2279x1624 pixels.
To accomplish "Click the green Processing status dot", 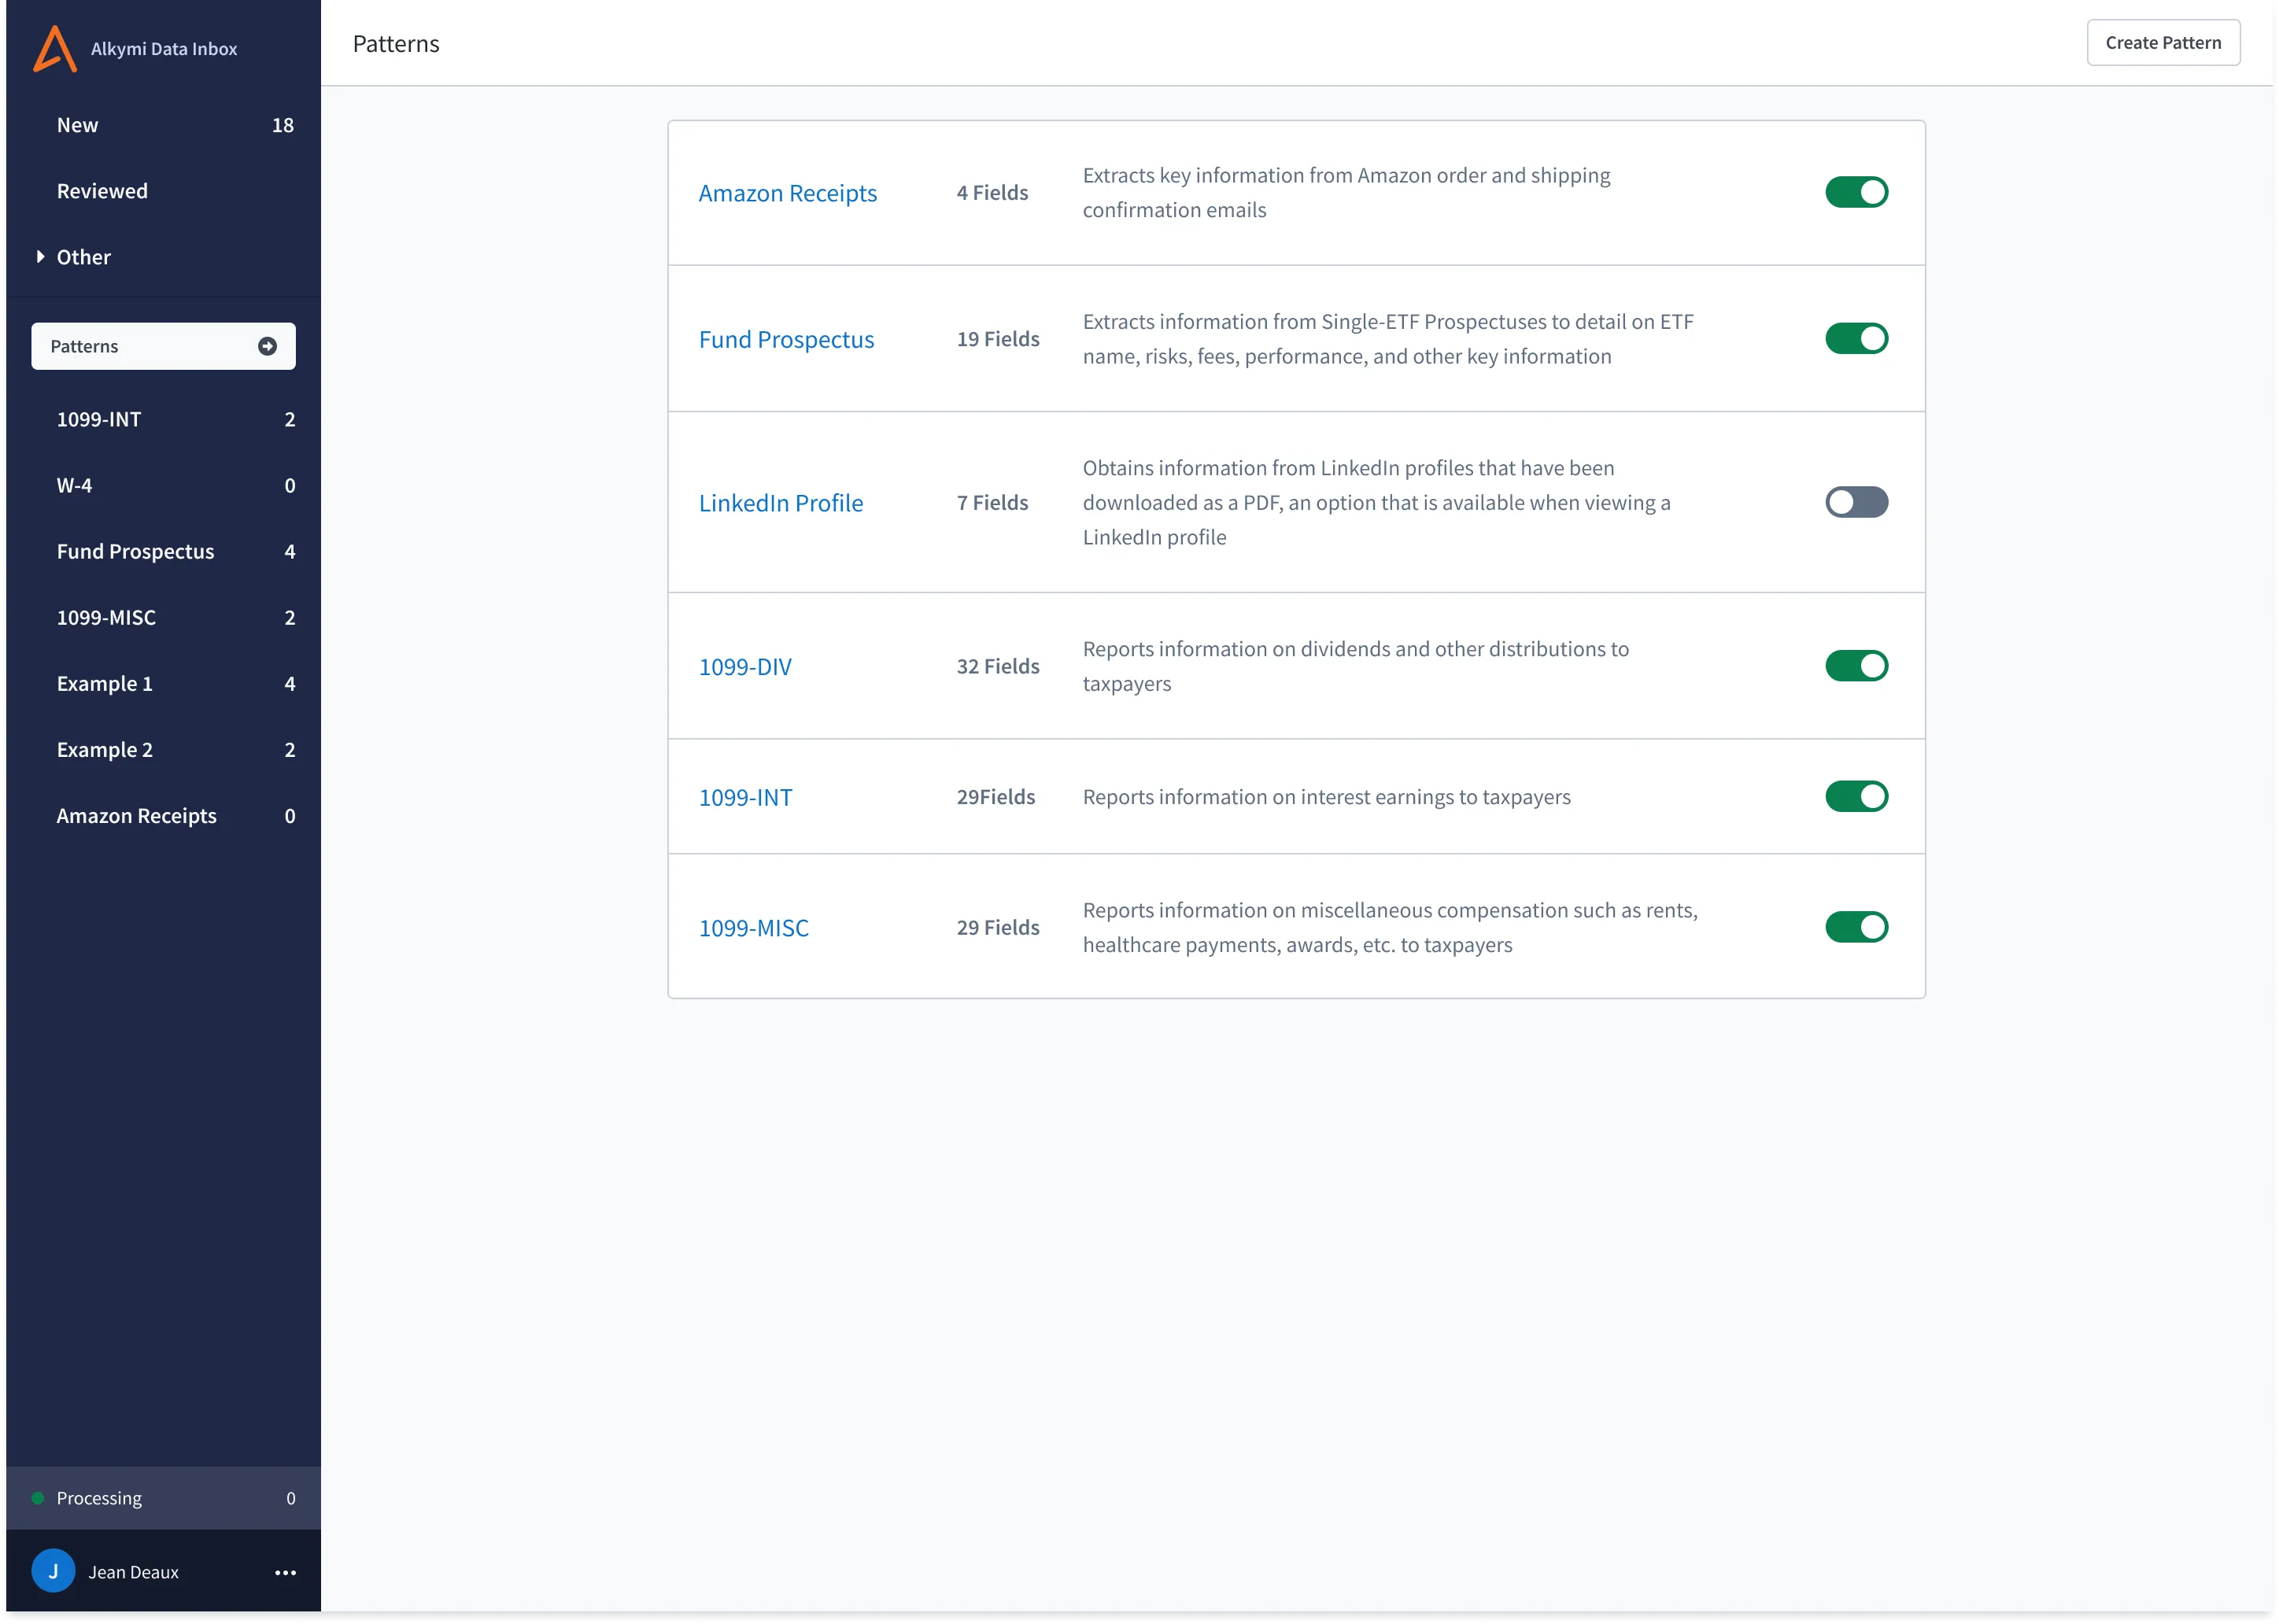I will [x=37, y=1498].
